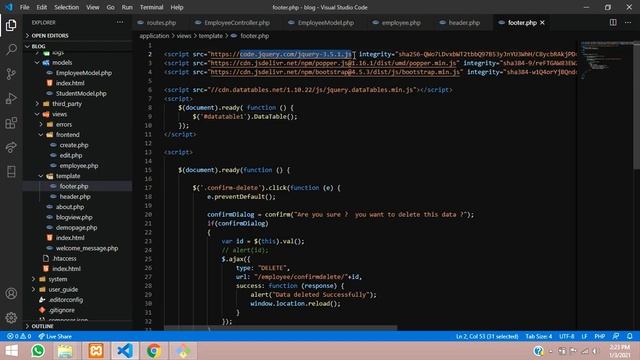
Task: Open Explorer views and more actions ellipsis
Action: pos(120,22)
